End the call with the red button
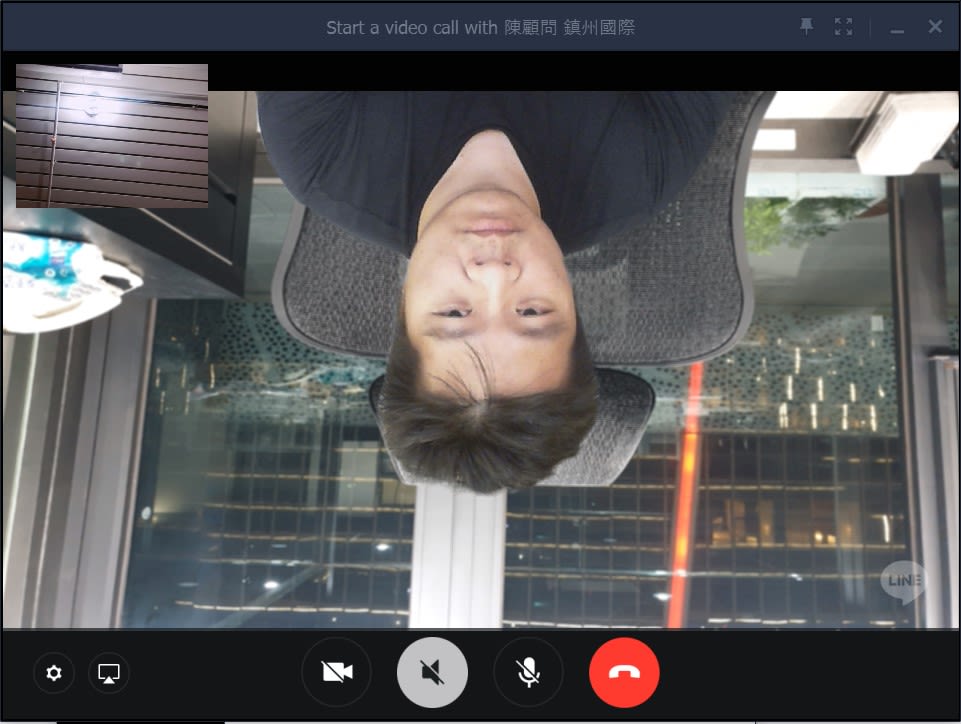 624,673
